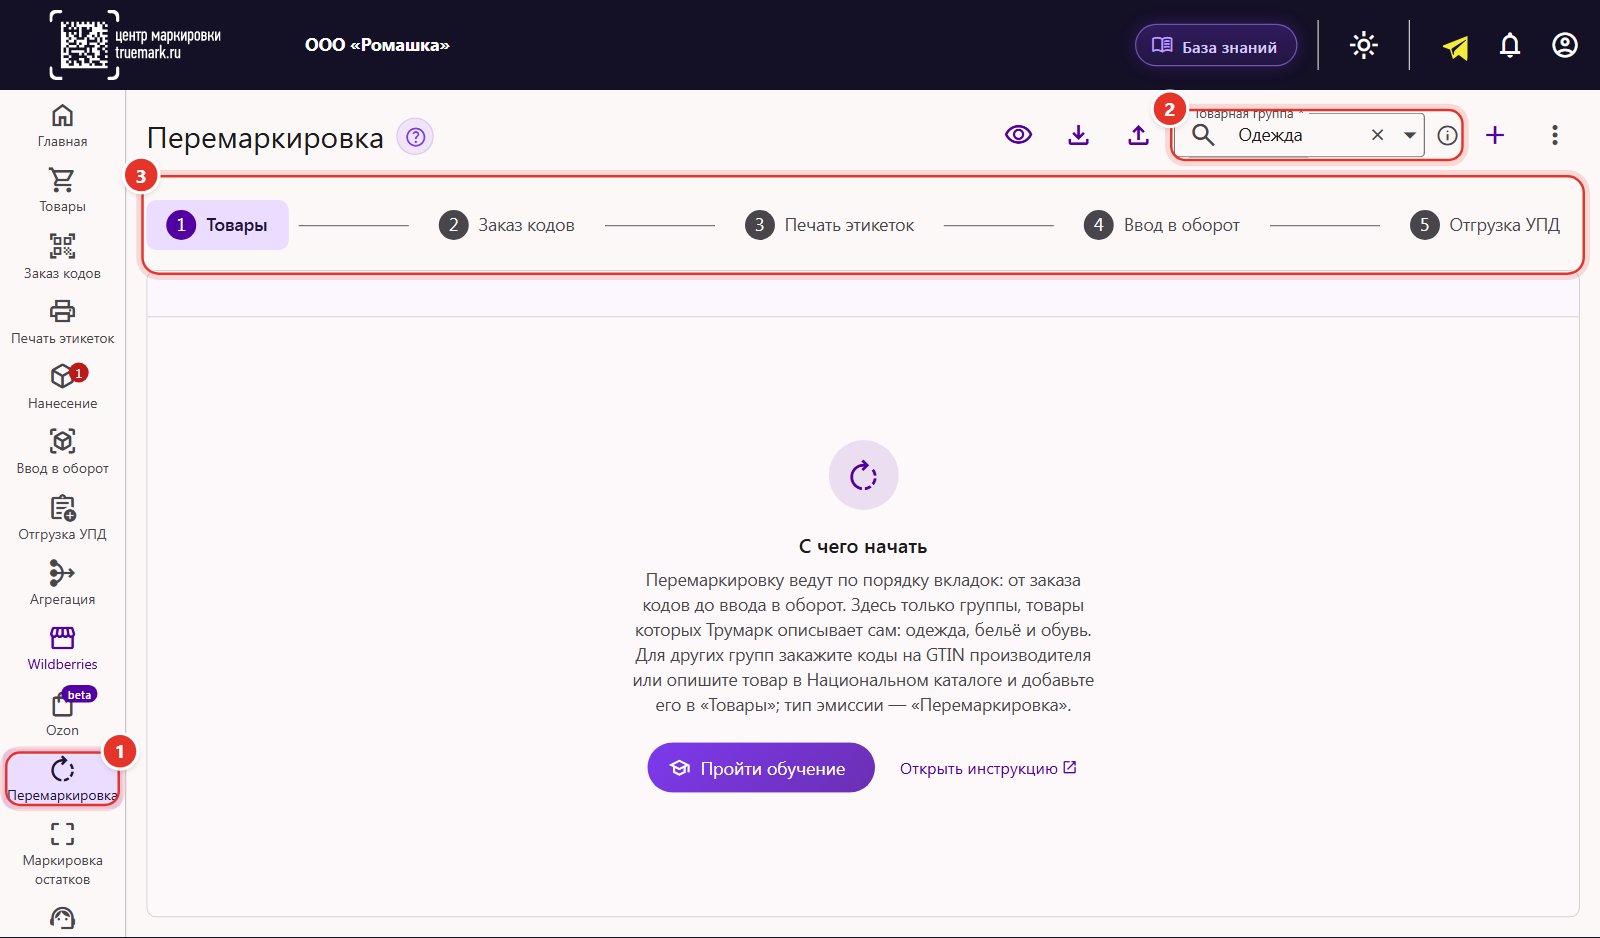
Task: Click the truemark.ru logo
Action: [136, 45]
